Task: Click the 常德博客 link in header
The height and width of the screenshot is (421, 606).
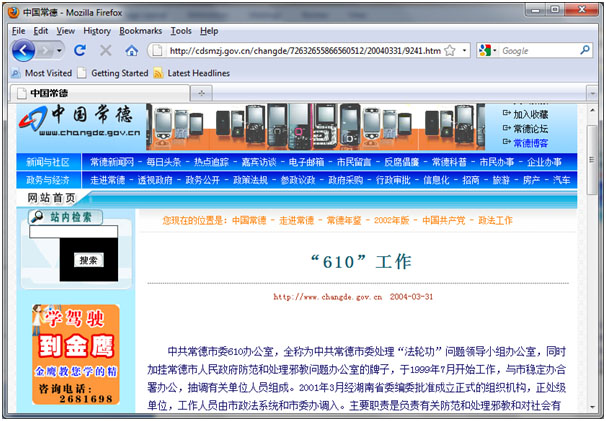Action: click(x=530, y=143)
